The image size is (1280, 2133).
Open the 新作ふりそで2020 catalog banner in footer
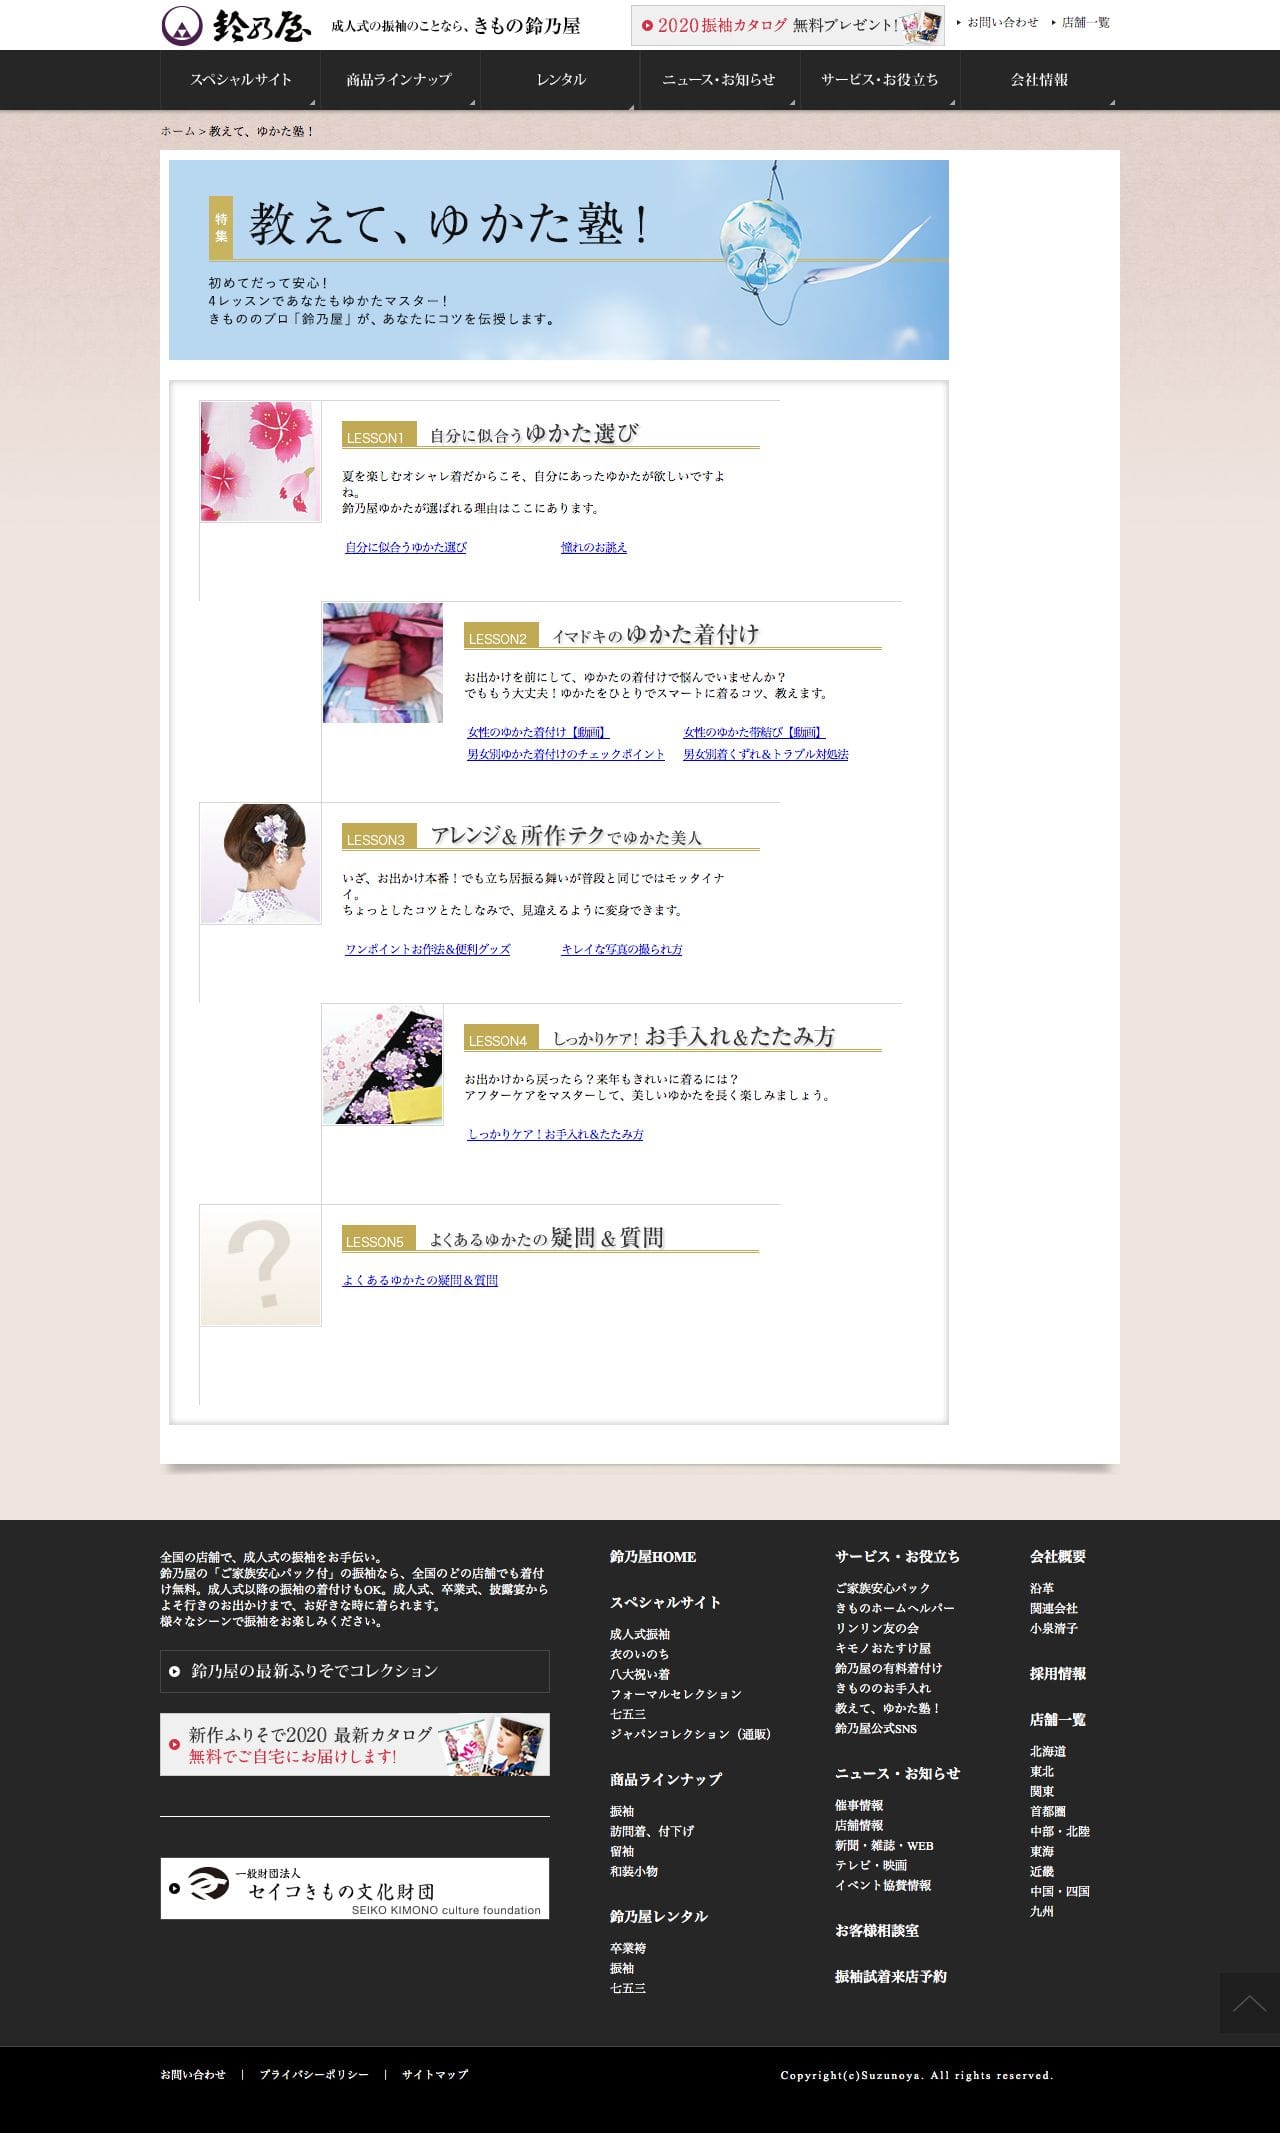click(355, 1745)
